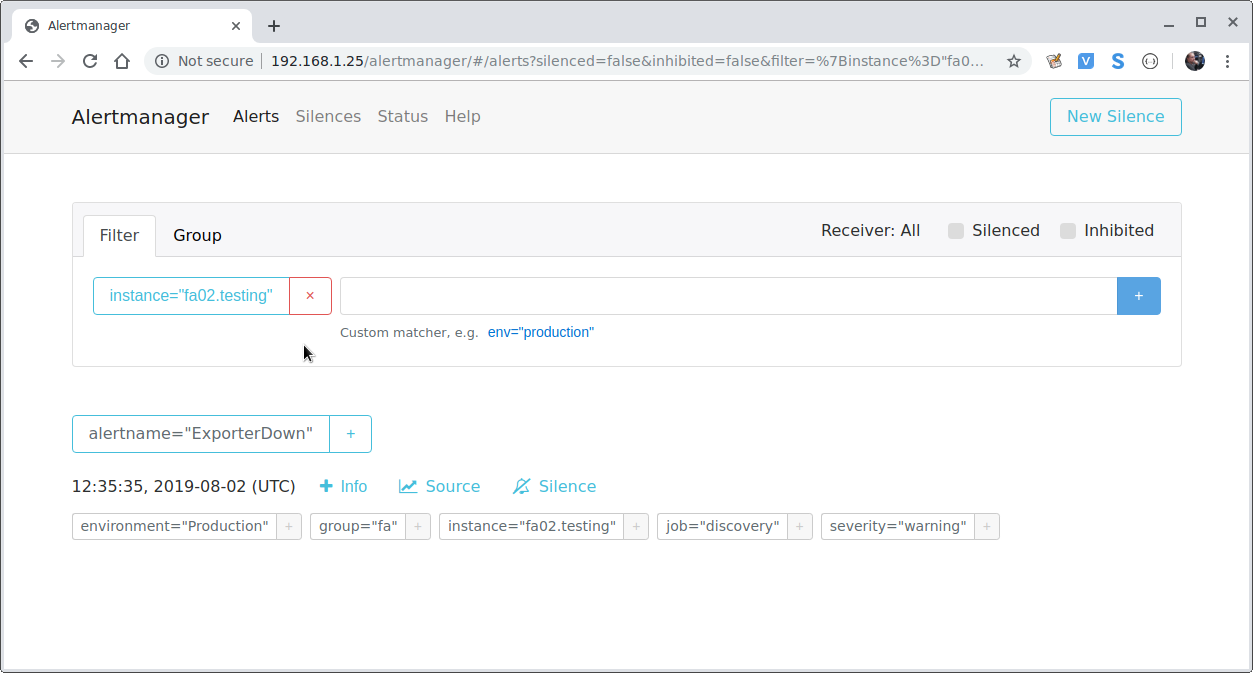Open the Silences page
The height and width of the screenshot is (673, 1253).
click(328, 116)
